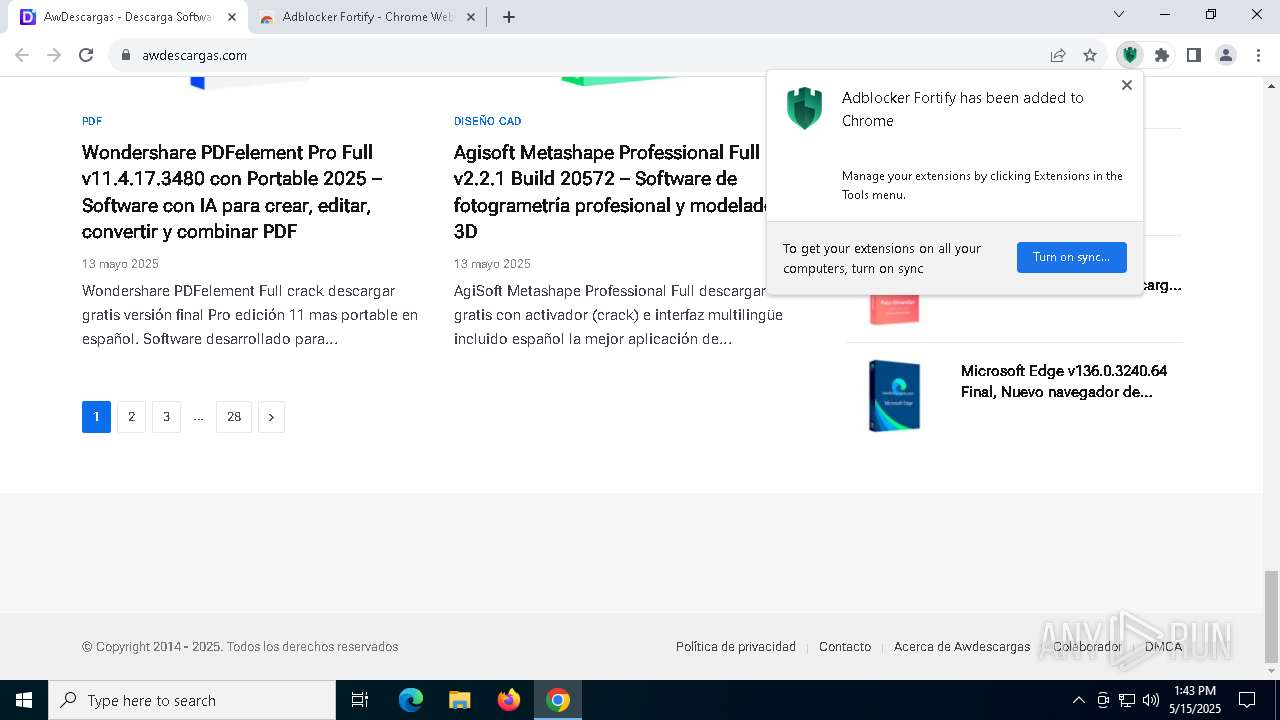Open the DISEÑO CAD category link

click(487, 121)
